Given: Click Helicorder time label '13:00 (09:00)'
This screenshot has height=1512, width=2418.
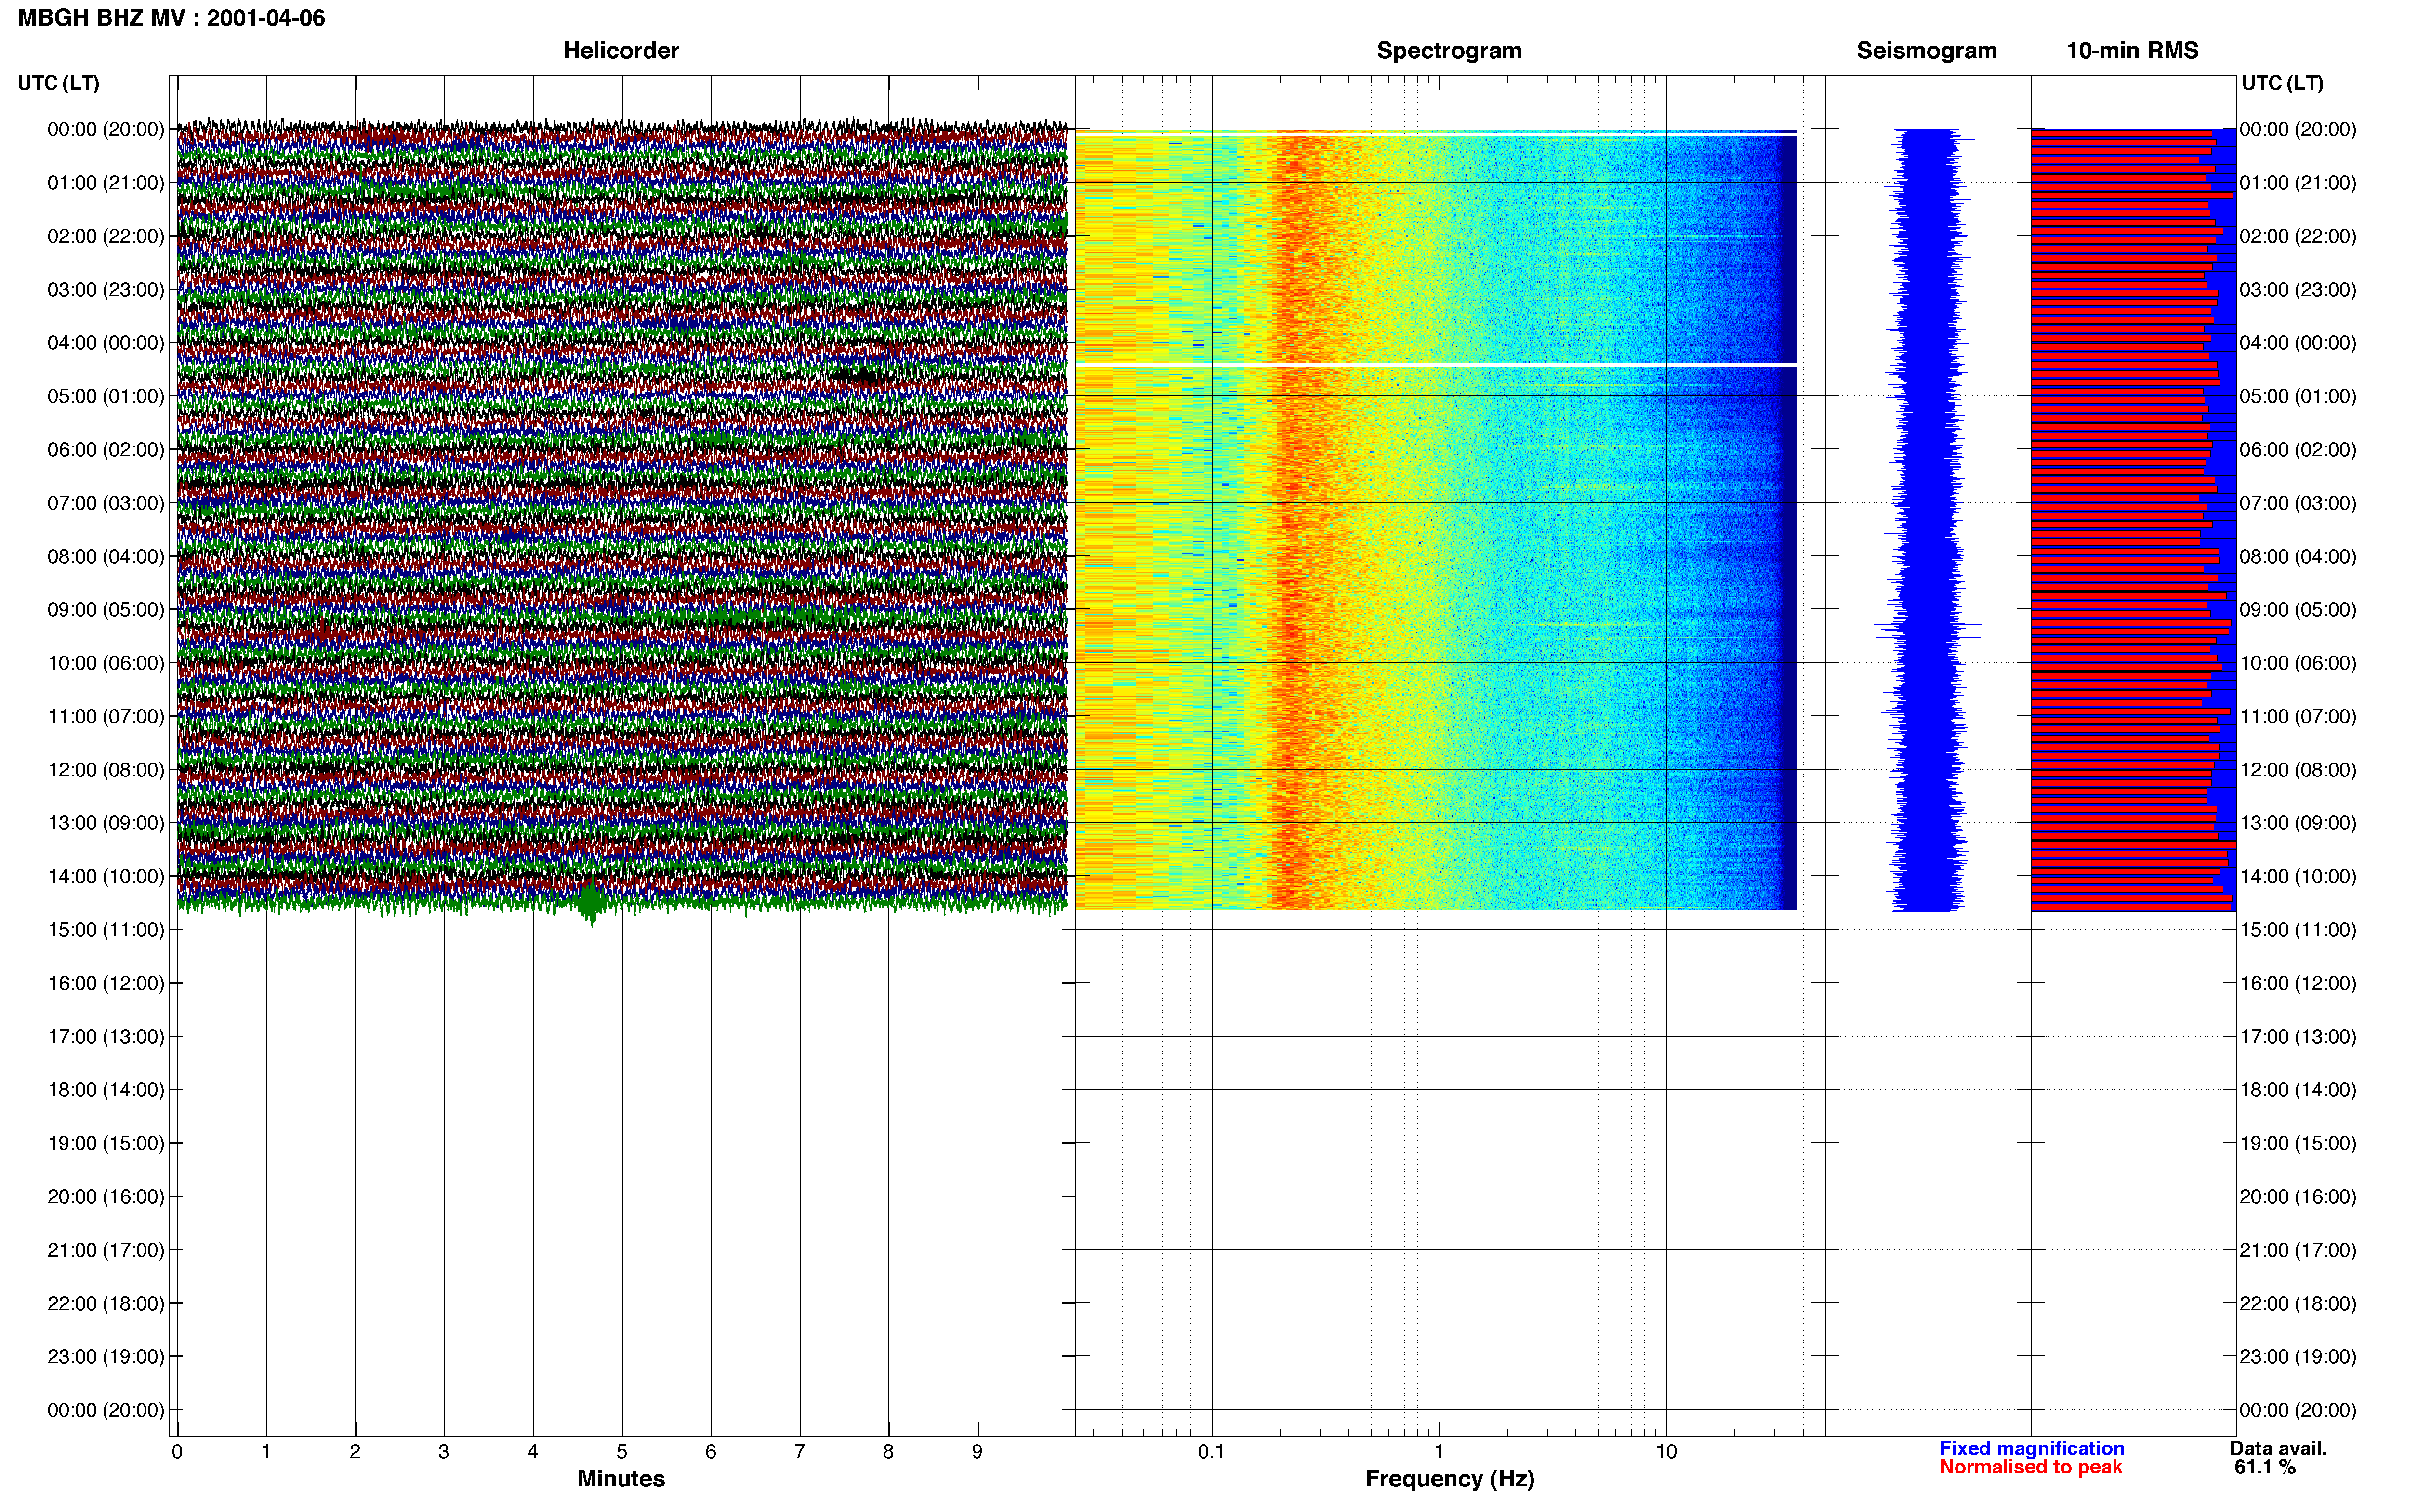Looking at the screenshot, I should coord(106,823).
